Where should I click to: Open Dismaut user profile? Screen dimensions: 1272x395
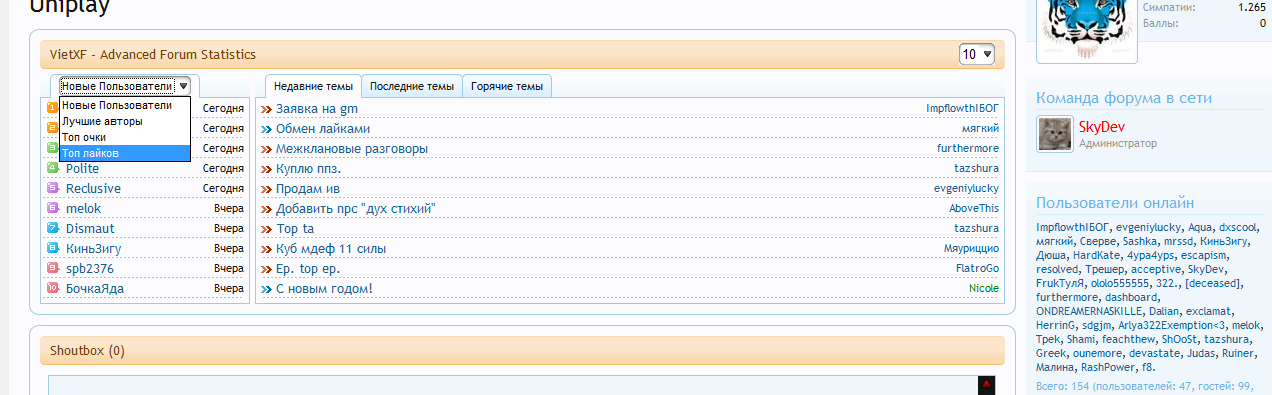[x=90, y=228]
